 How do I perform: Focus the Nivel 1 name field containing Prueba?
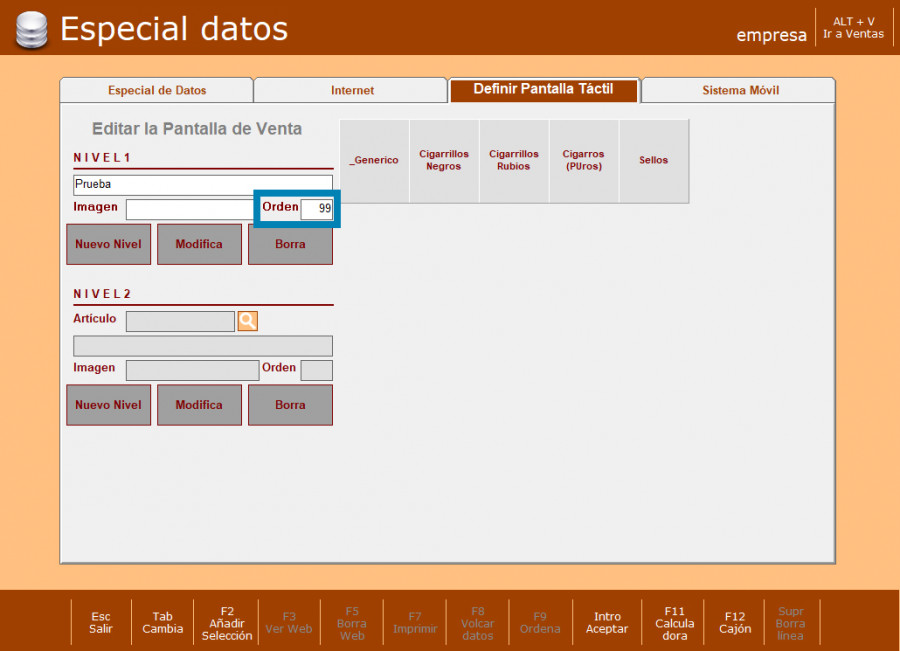pos(203,185)
